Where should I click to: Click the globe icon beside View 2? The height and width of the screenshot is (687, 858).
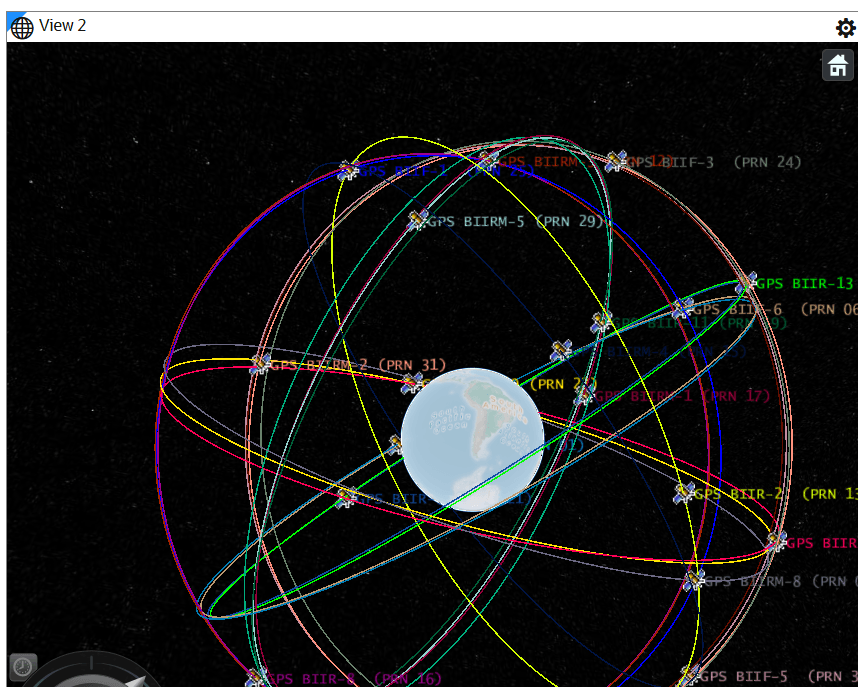(x=22, y=27)
